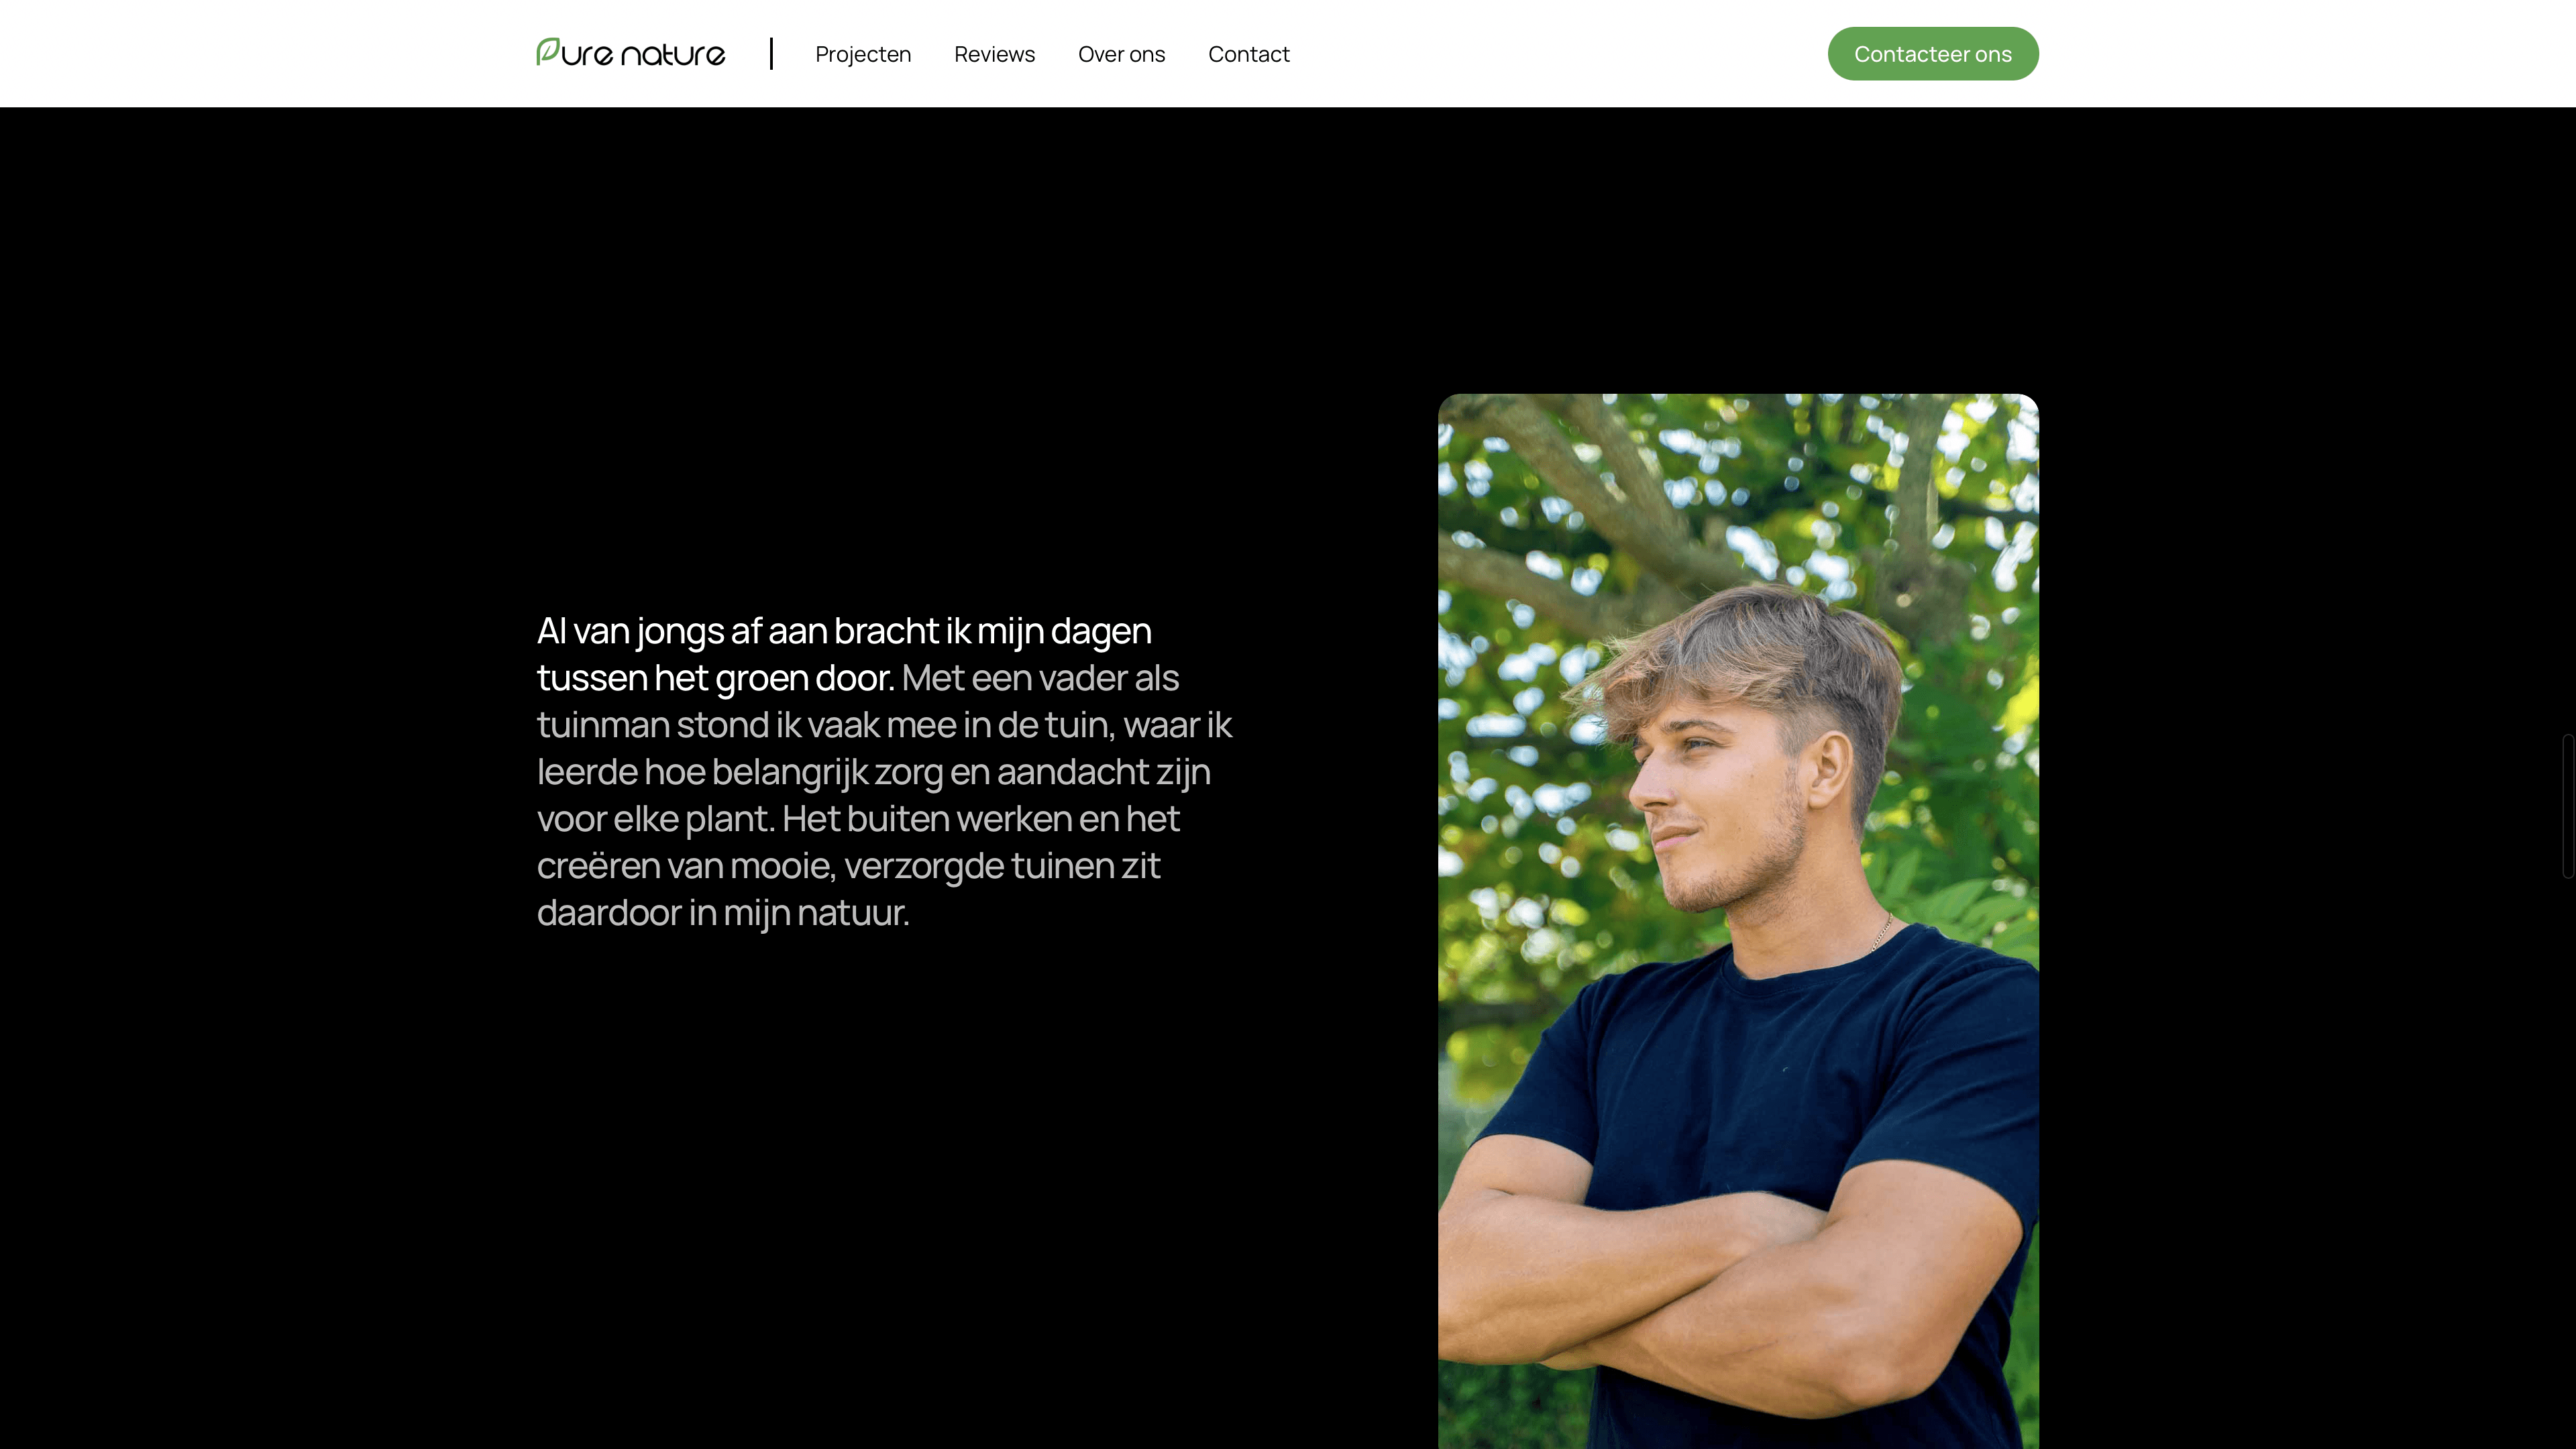Go to the Reviews page
The image size is (2576, 1449).
point(994,54)
